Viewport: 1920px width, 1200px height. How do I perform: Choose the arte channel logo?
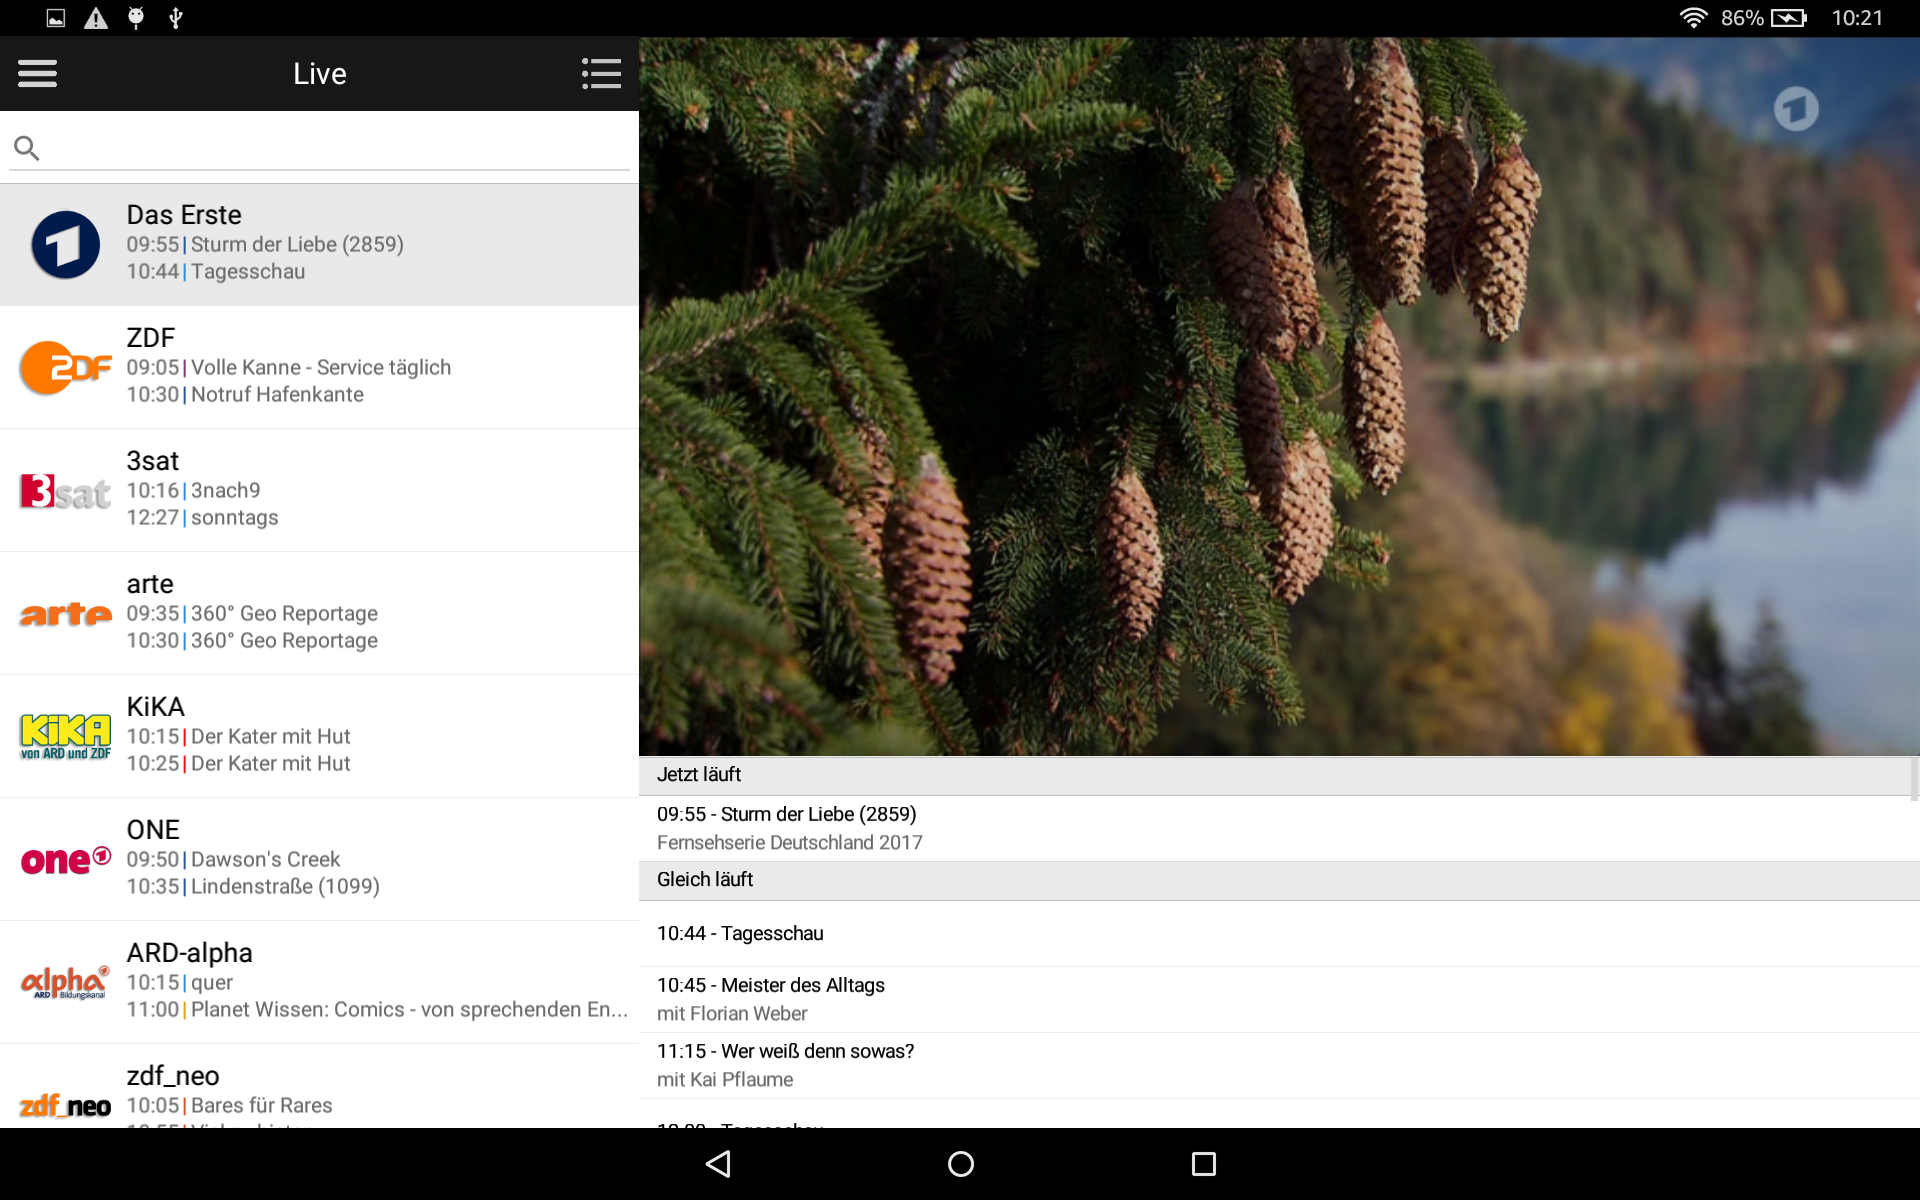click(x=66, y=614)
